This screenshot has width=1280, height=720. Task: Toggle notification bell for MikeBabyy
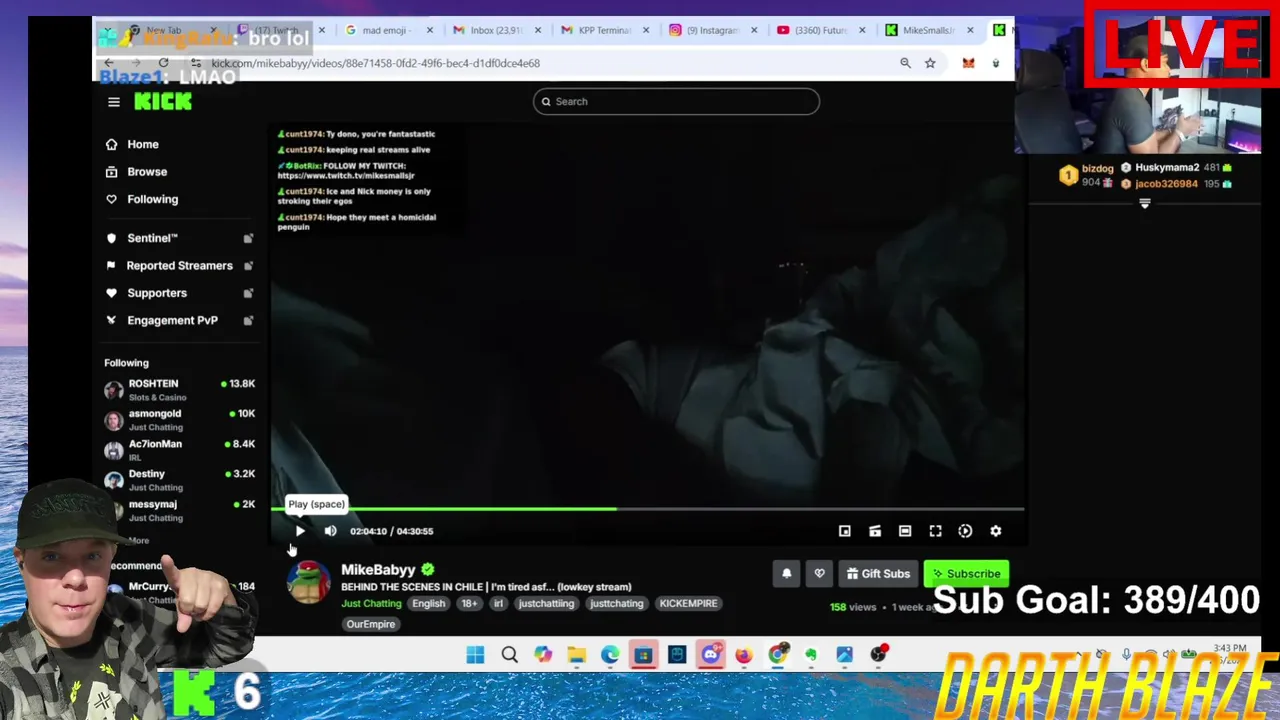pyautogui.click(x=786, y=573)
